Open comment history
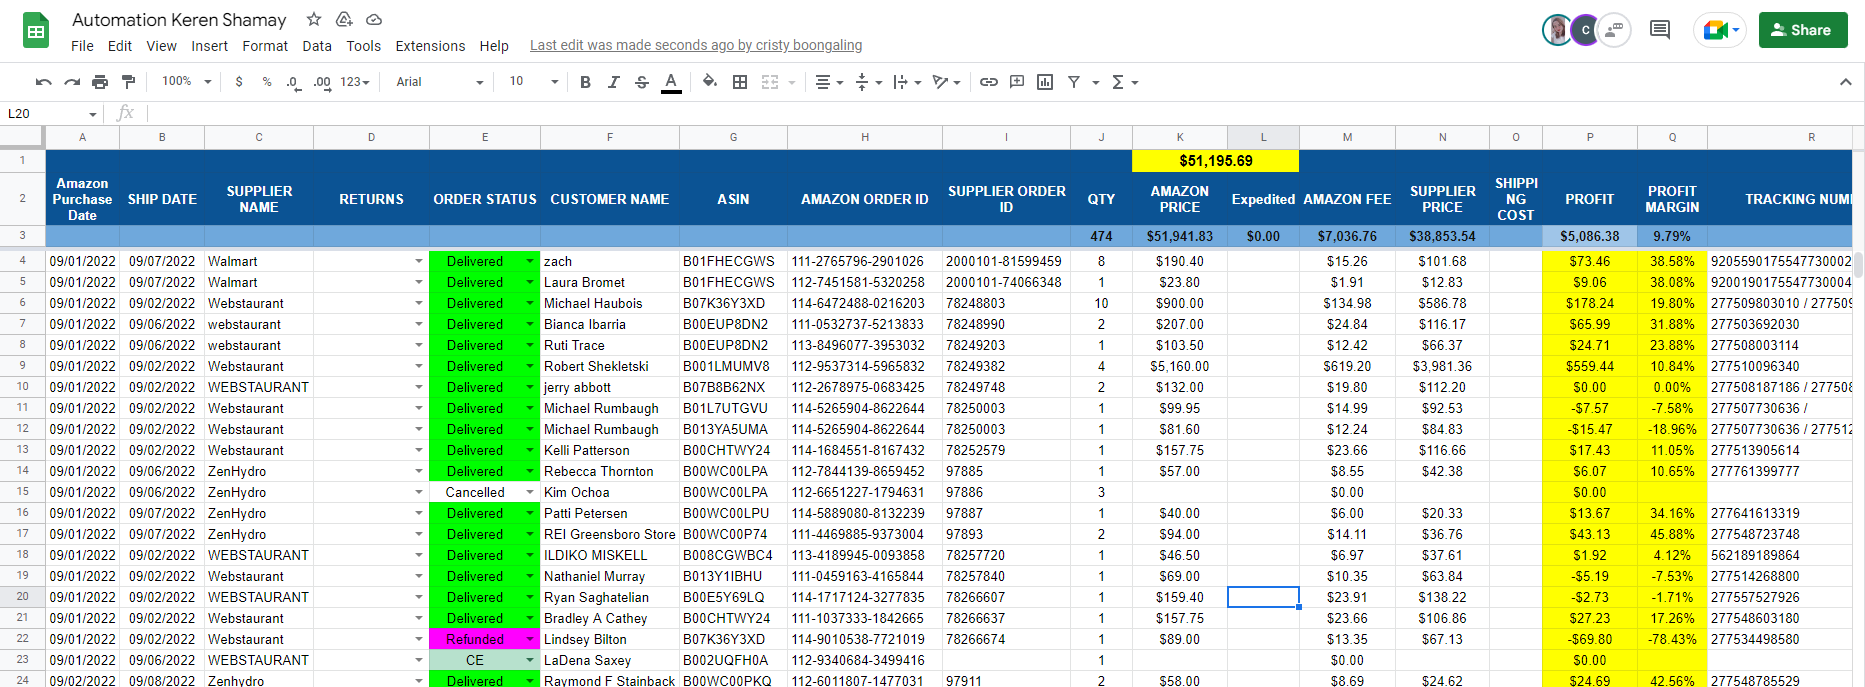 [1660, 30]
